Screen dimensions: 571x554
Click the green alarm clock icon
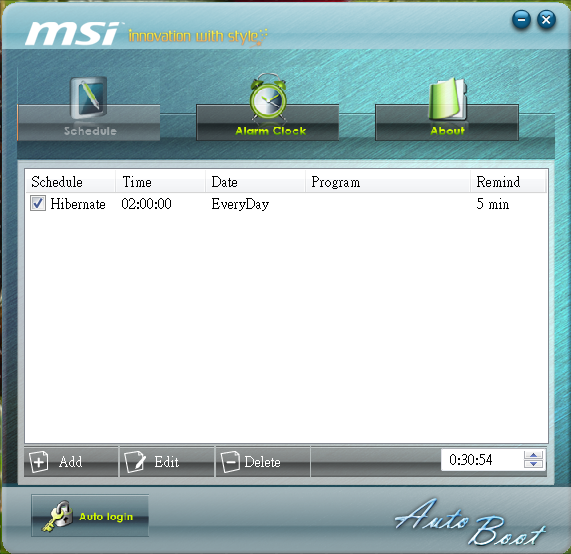[268, 97]
